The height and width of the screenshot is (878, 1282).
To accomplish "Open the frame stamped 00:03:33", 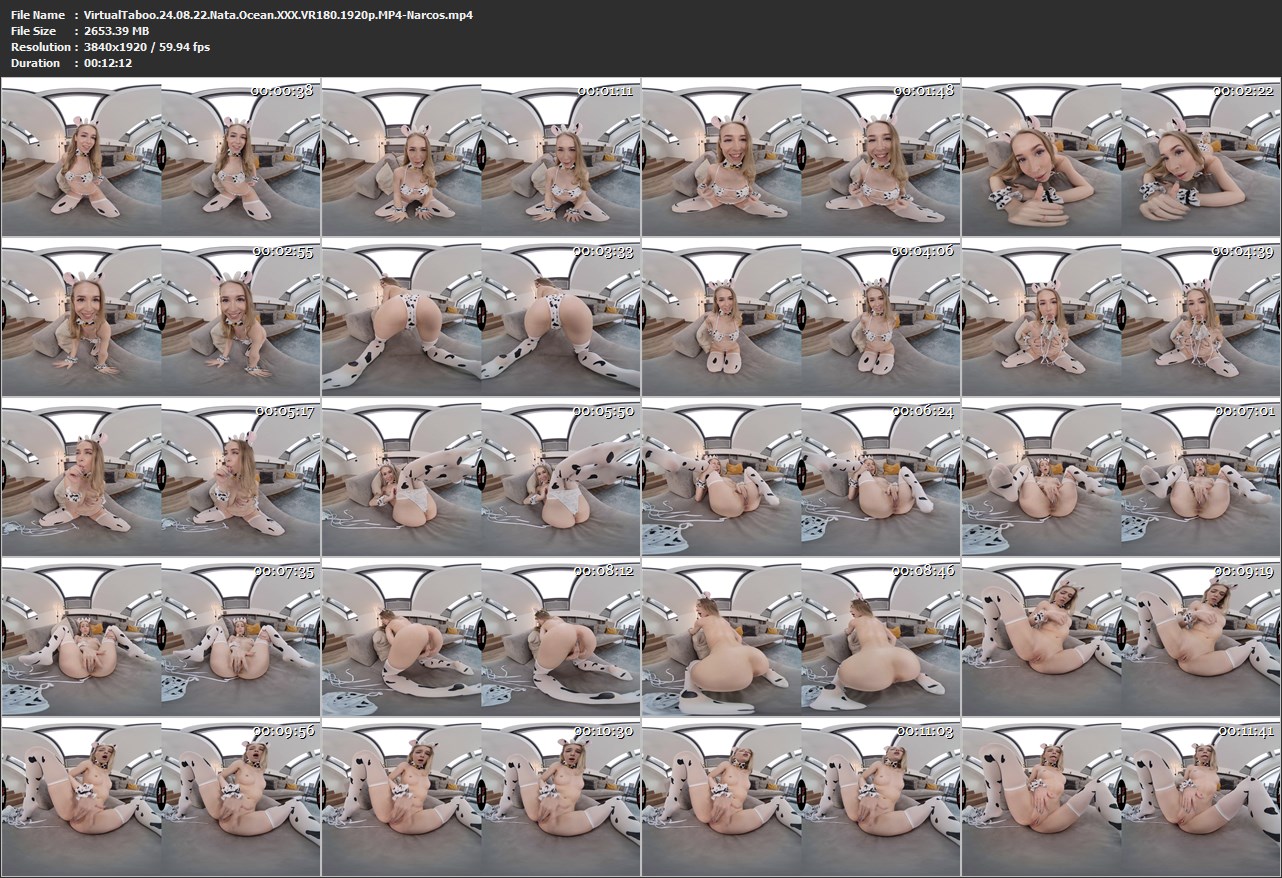I will coord(481,317).
